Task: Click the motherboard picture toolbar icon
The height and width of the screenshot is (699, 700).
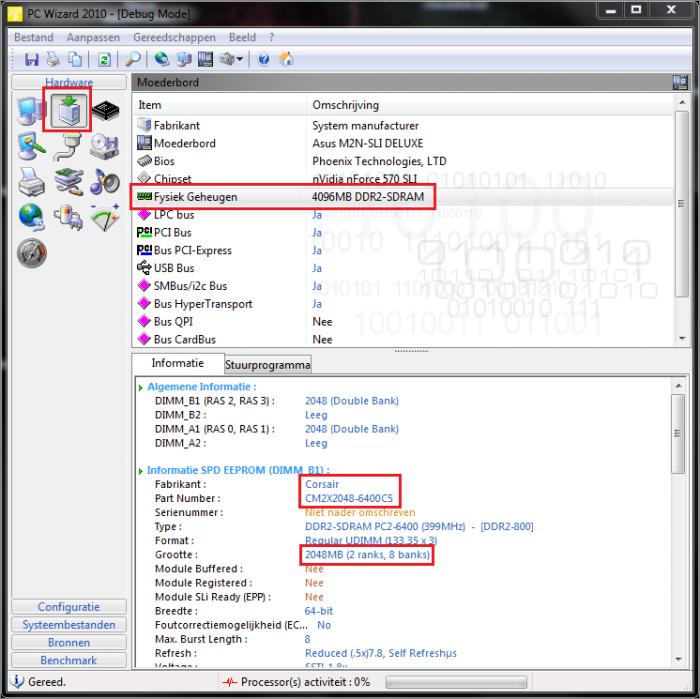Action: 205,59
